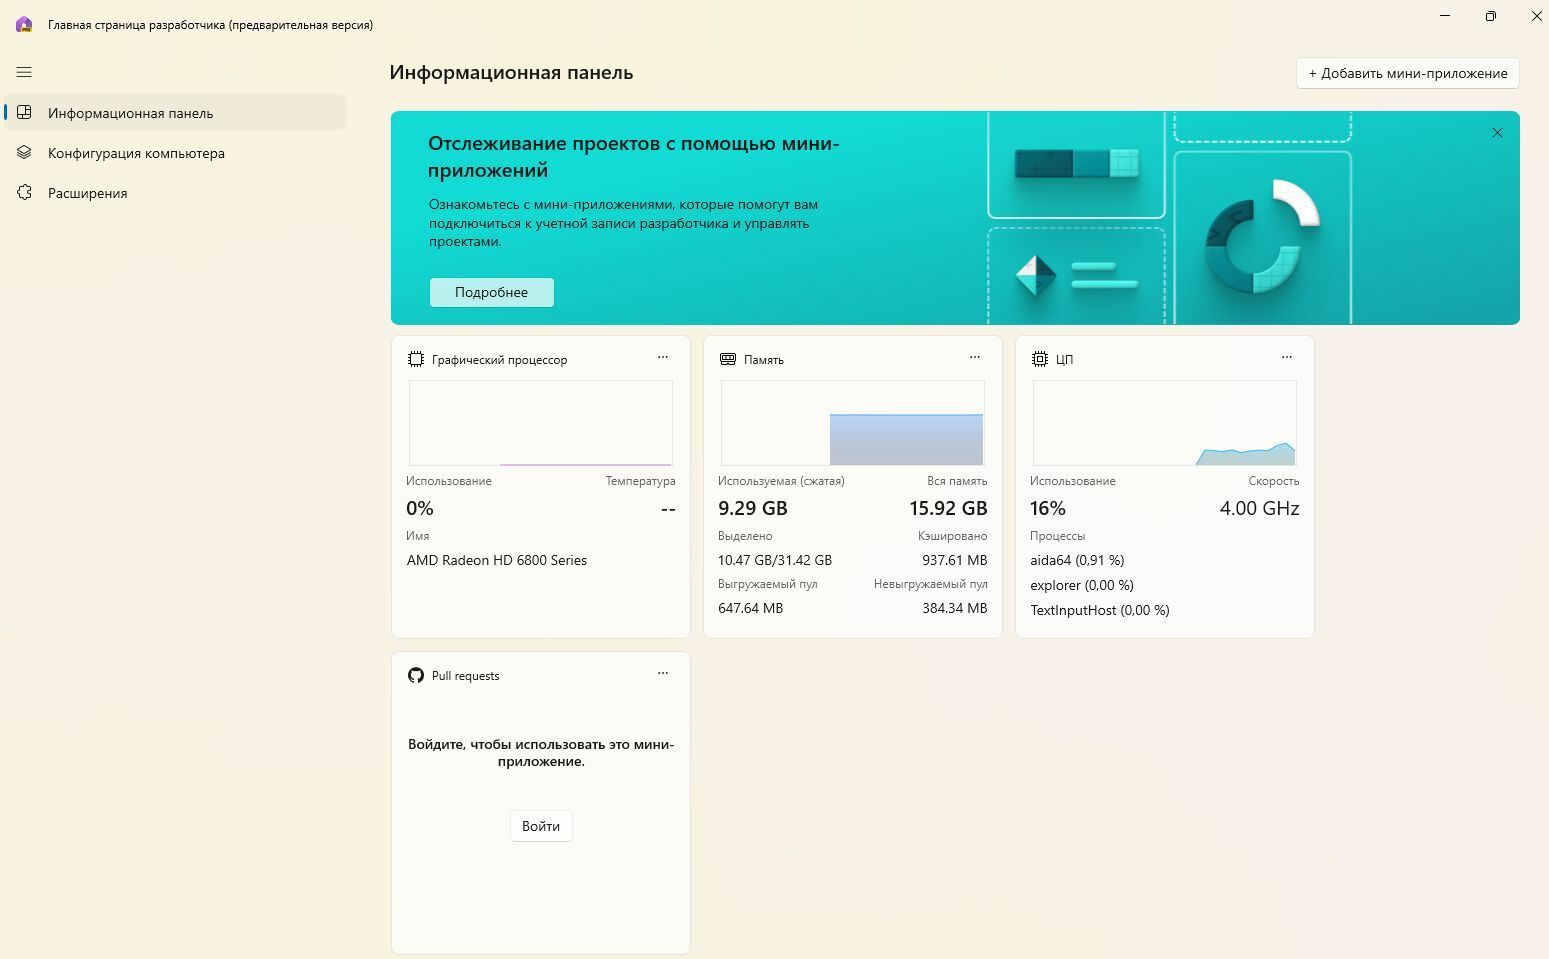Dismiss the mini-apps tracking banner
1549x959 pixels.
click(1497, 133)
